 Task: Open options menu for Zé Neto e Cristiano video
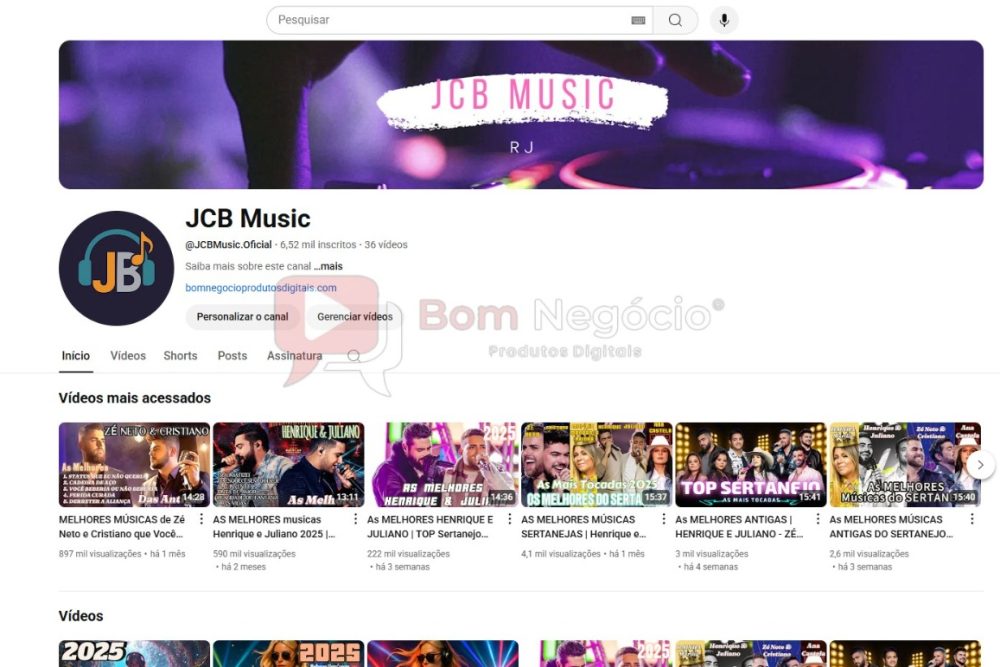click(x=202, y=519)
